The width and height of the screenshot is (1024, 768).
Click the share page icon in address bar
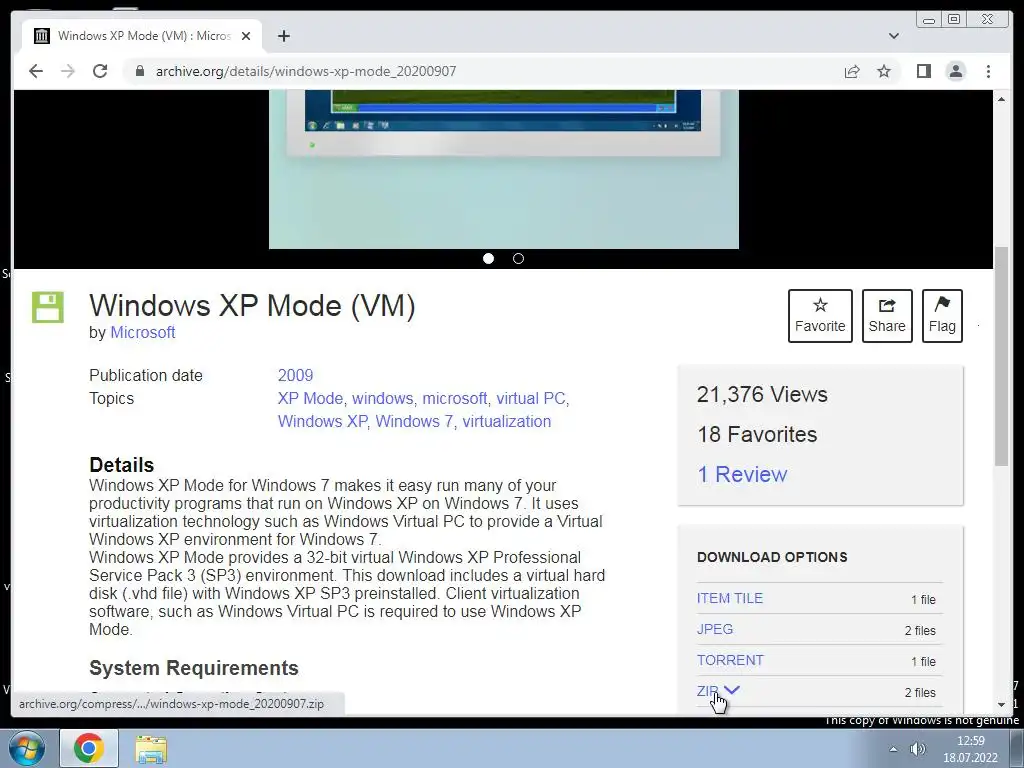pos(852,71)
